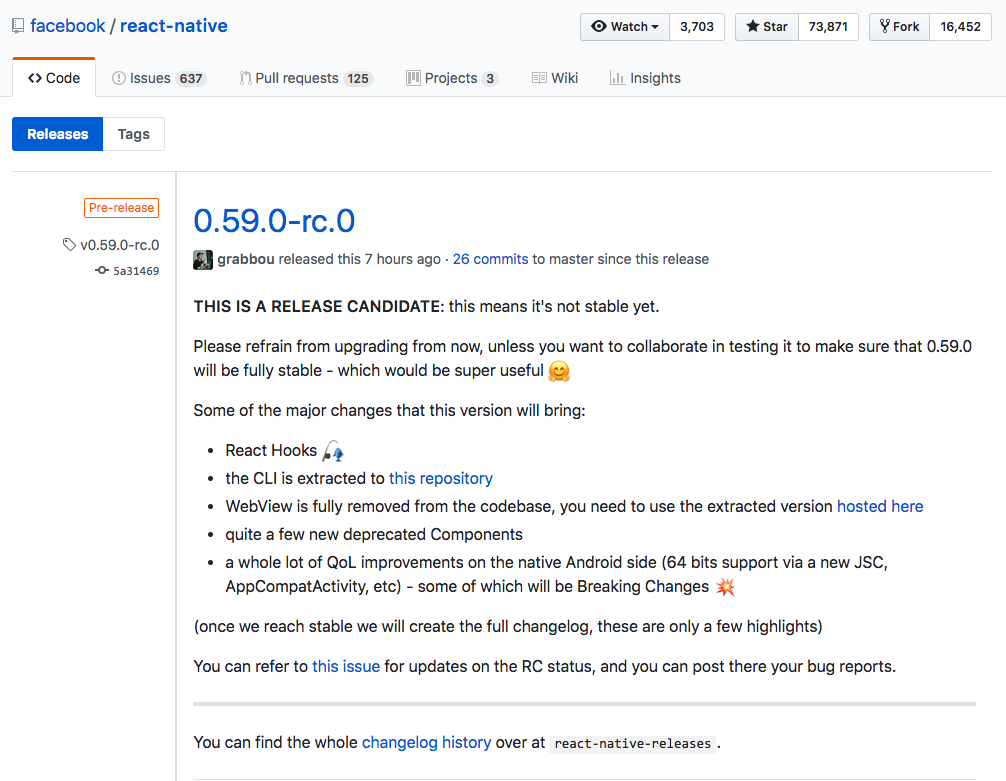The image size is (1006, 781).
Task: Click the Code angle-brackets icon
Action: point(35,78)
